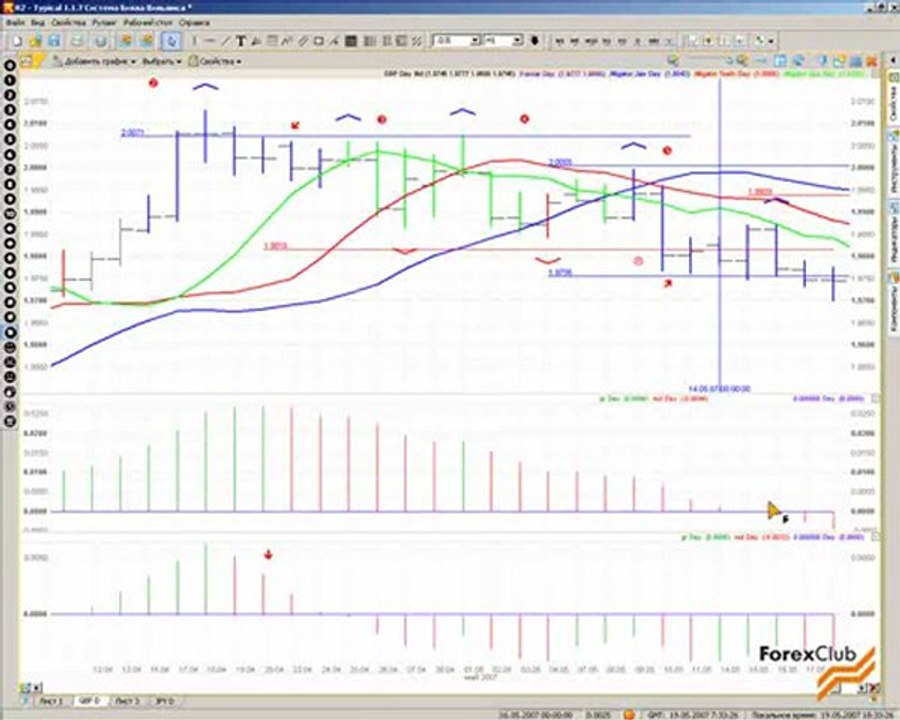The image size is (900, 720).
Task: Toggle the first indicator panel maximize box
Action: coord(875,398)
